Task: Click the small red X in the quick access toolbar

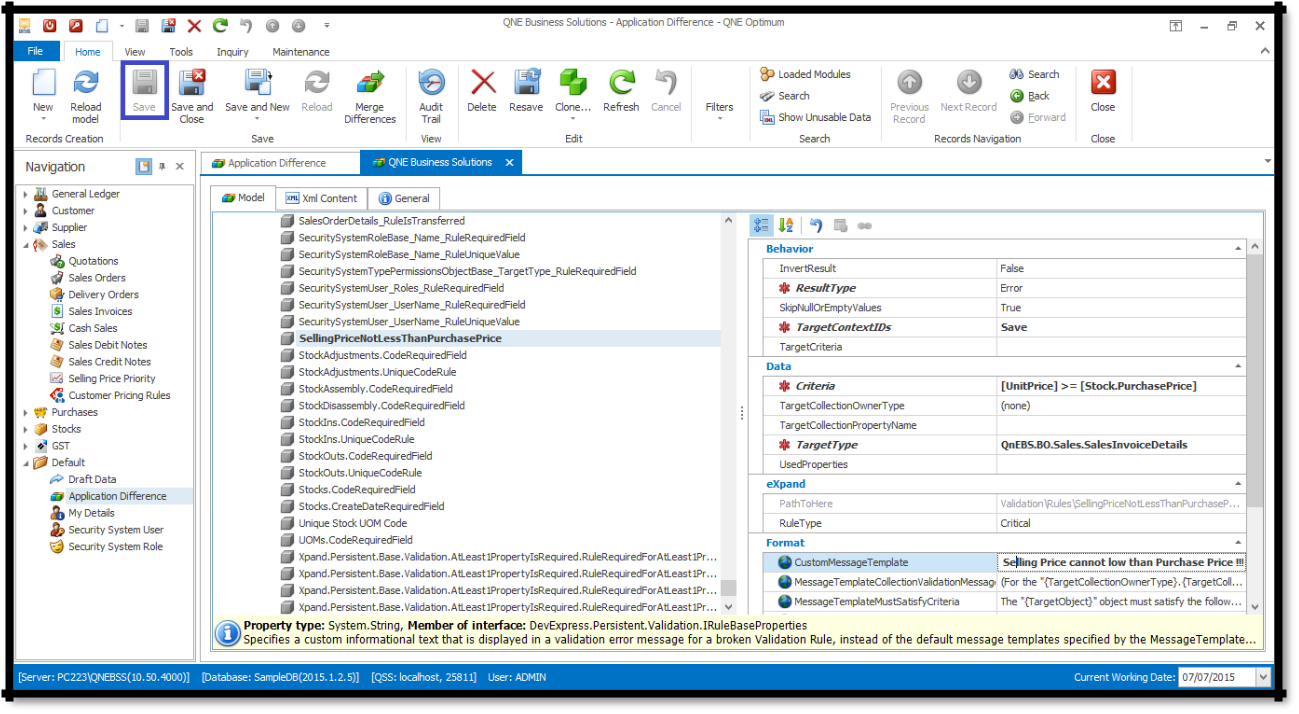Action: [x=194, y=26]
